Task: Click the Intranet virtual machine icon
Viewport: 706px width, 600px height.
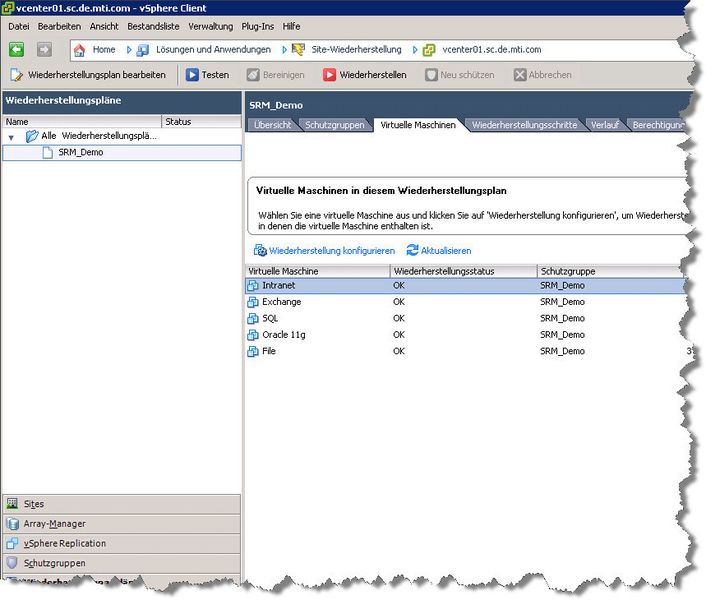Action: pyautogui.click(x=253, y=285)
